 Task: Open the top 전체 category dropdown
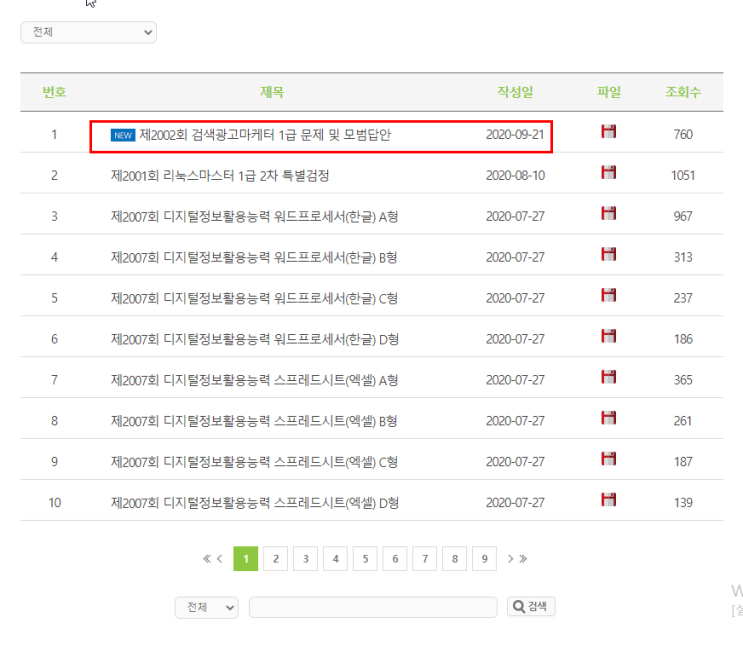(89, 32)
